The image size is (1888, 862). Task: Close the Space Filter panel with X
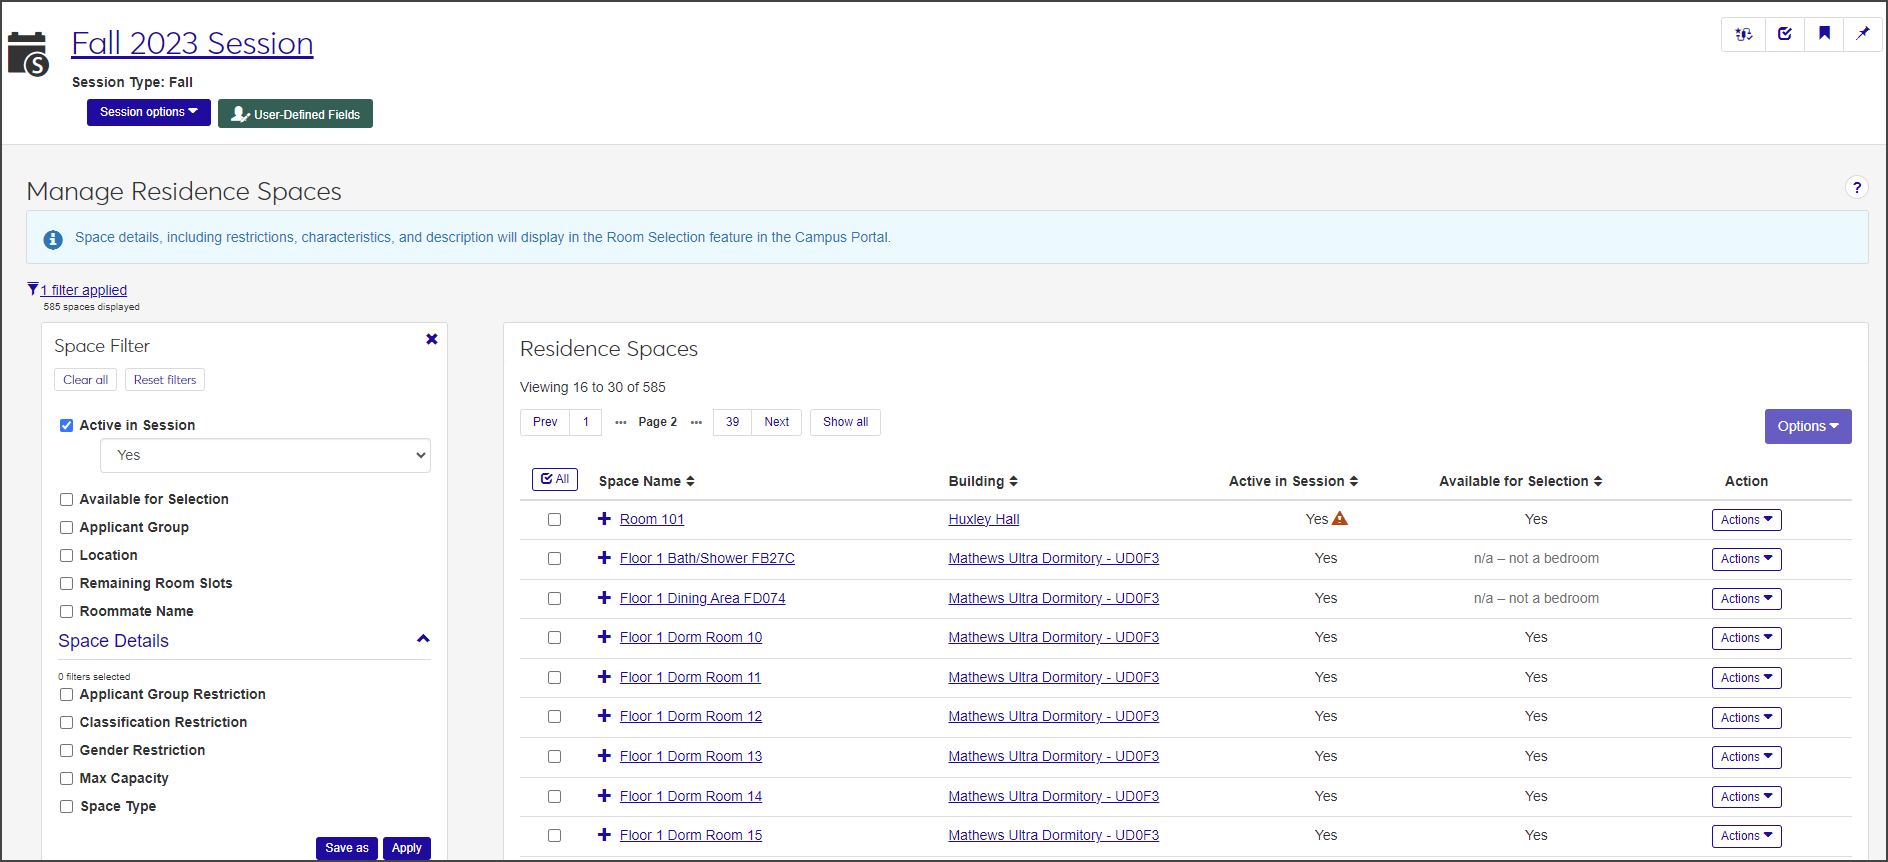[432, 339]
